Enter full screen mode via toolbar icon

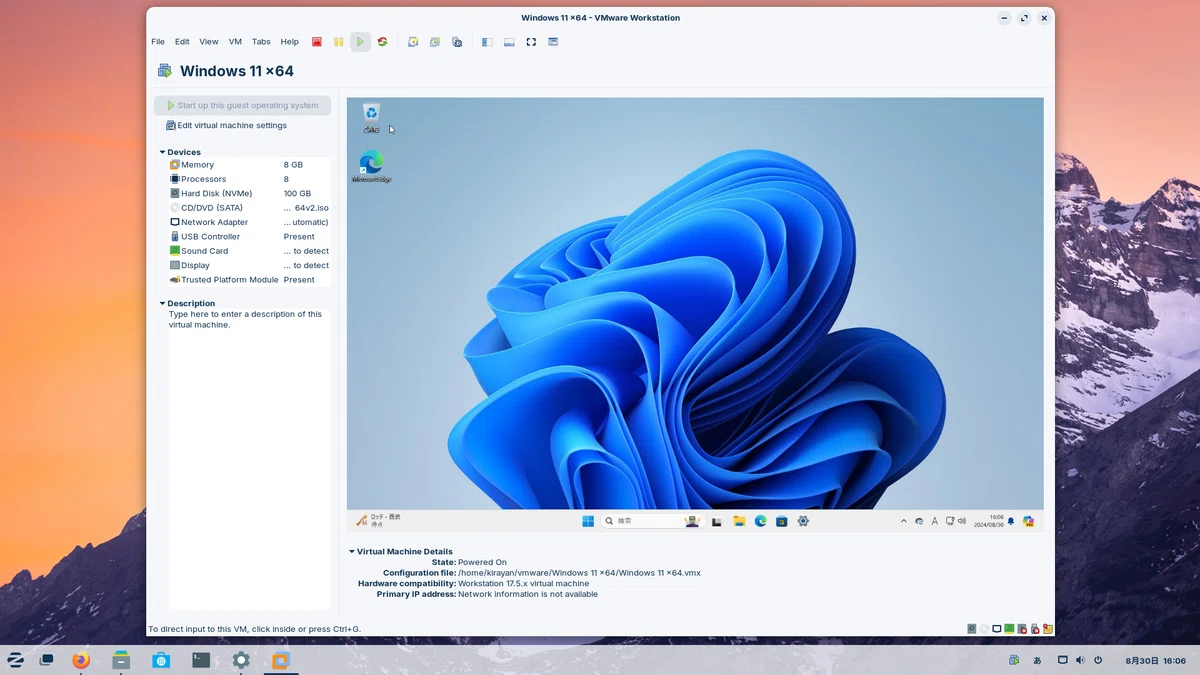pyautogui.click(x=531, y=42)
